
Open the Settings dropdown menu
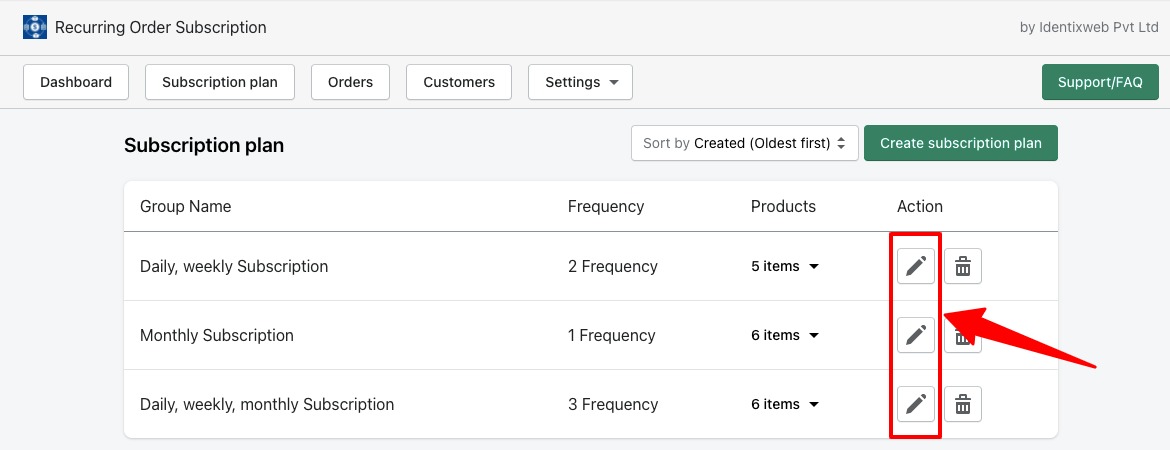click(x=581, y=82)
